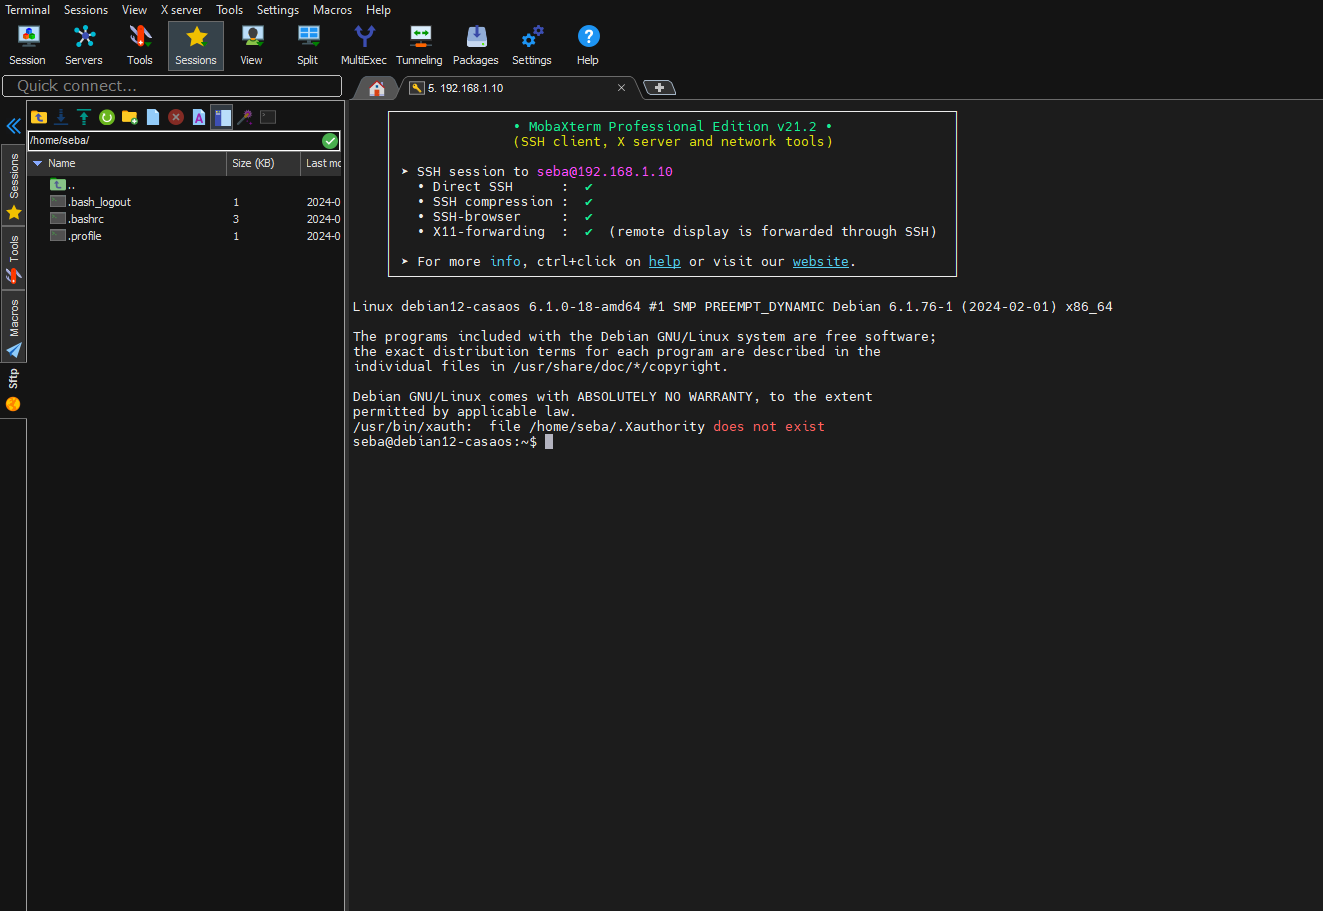Screen dimensions: 1323x911
Task: Open the View menu
Action: 134,10
